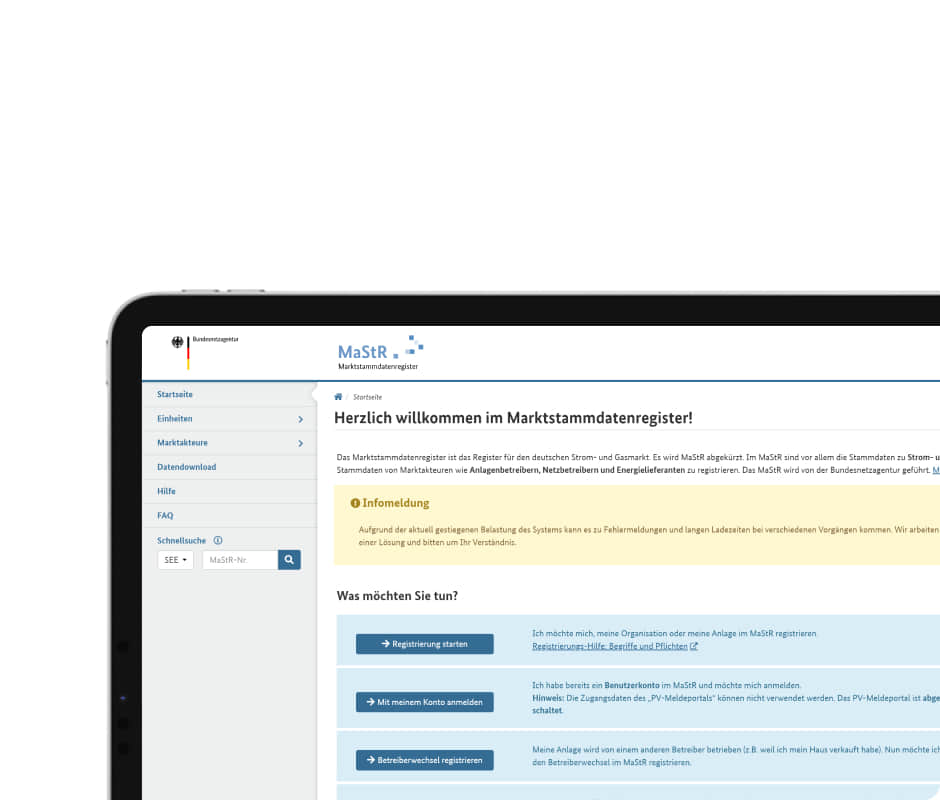
Task: Expand the Einheiten submenu chevron
Action: 300,419
